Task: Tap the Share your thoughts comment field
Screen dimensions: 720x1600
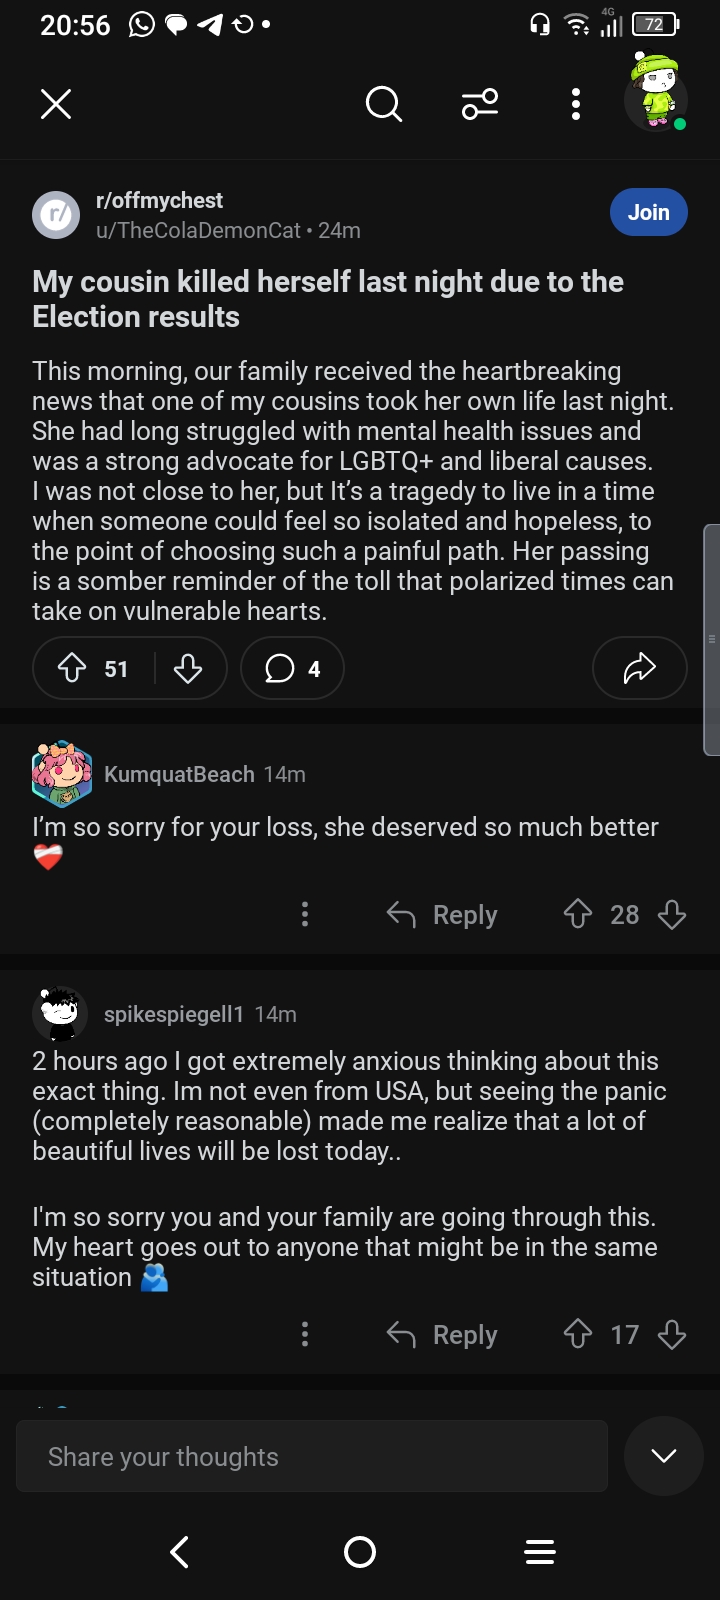Action: coord(312,1456)
